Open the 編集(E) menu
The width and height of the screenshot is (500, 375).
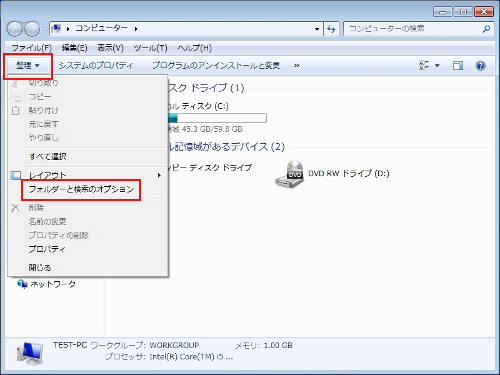point(74,48)
